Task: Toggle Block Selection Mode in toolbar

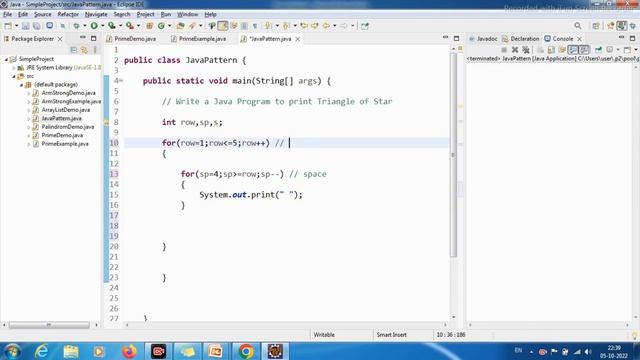Action: 244,26
